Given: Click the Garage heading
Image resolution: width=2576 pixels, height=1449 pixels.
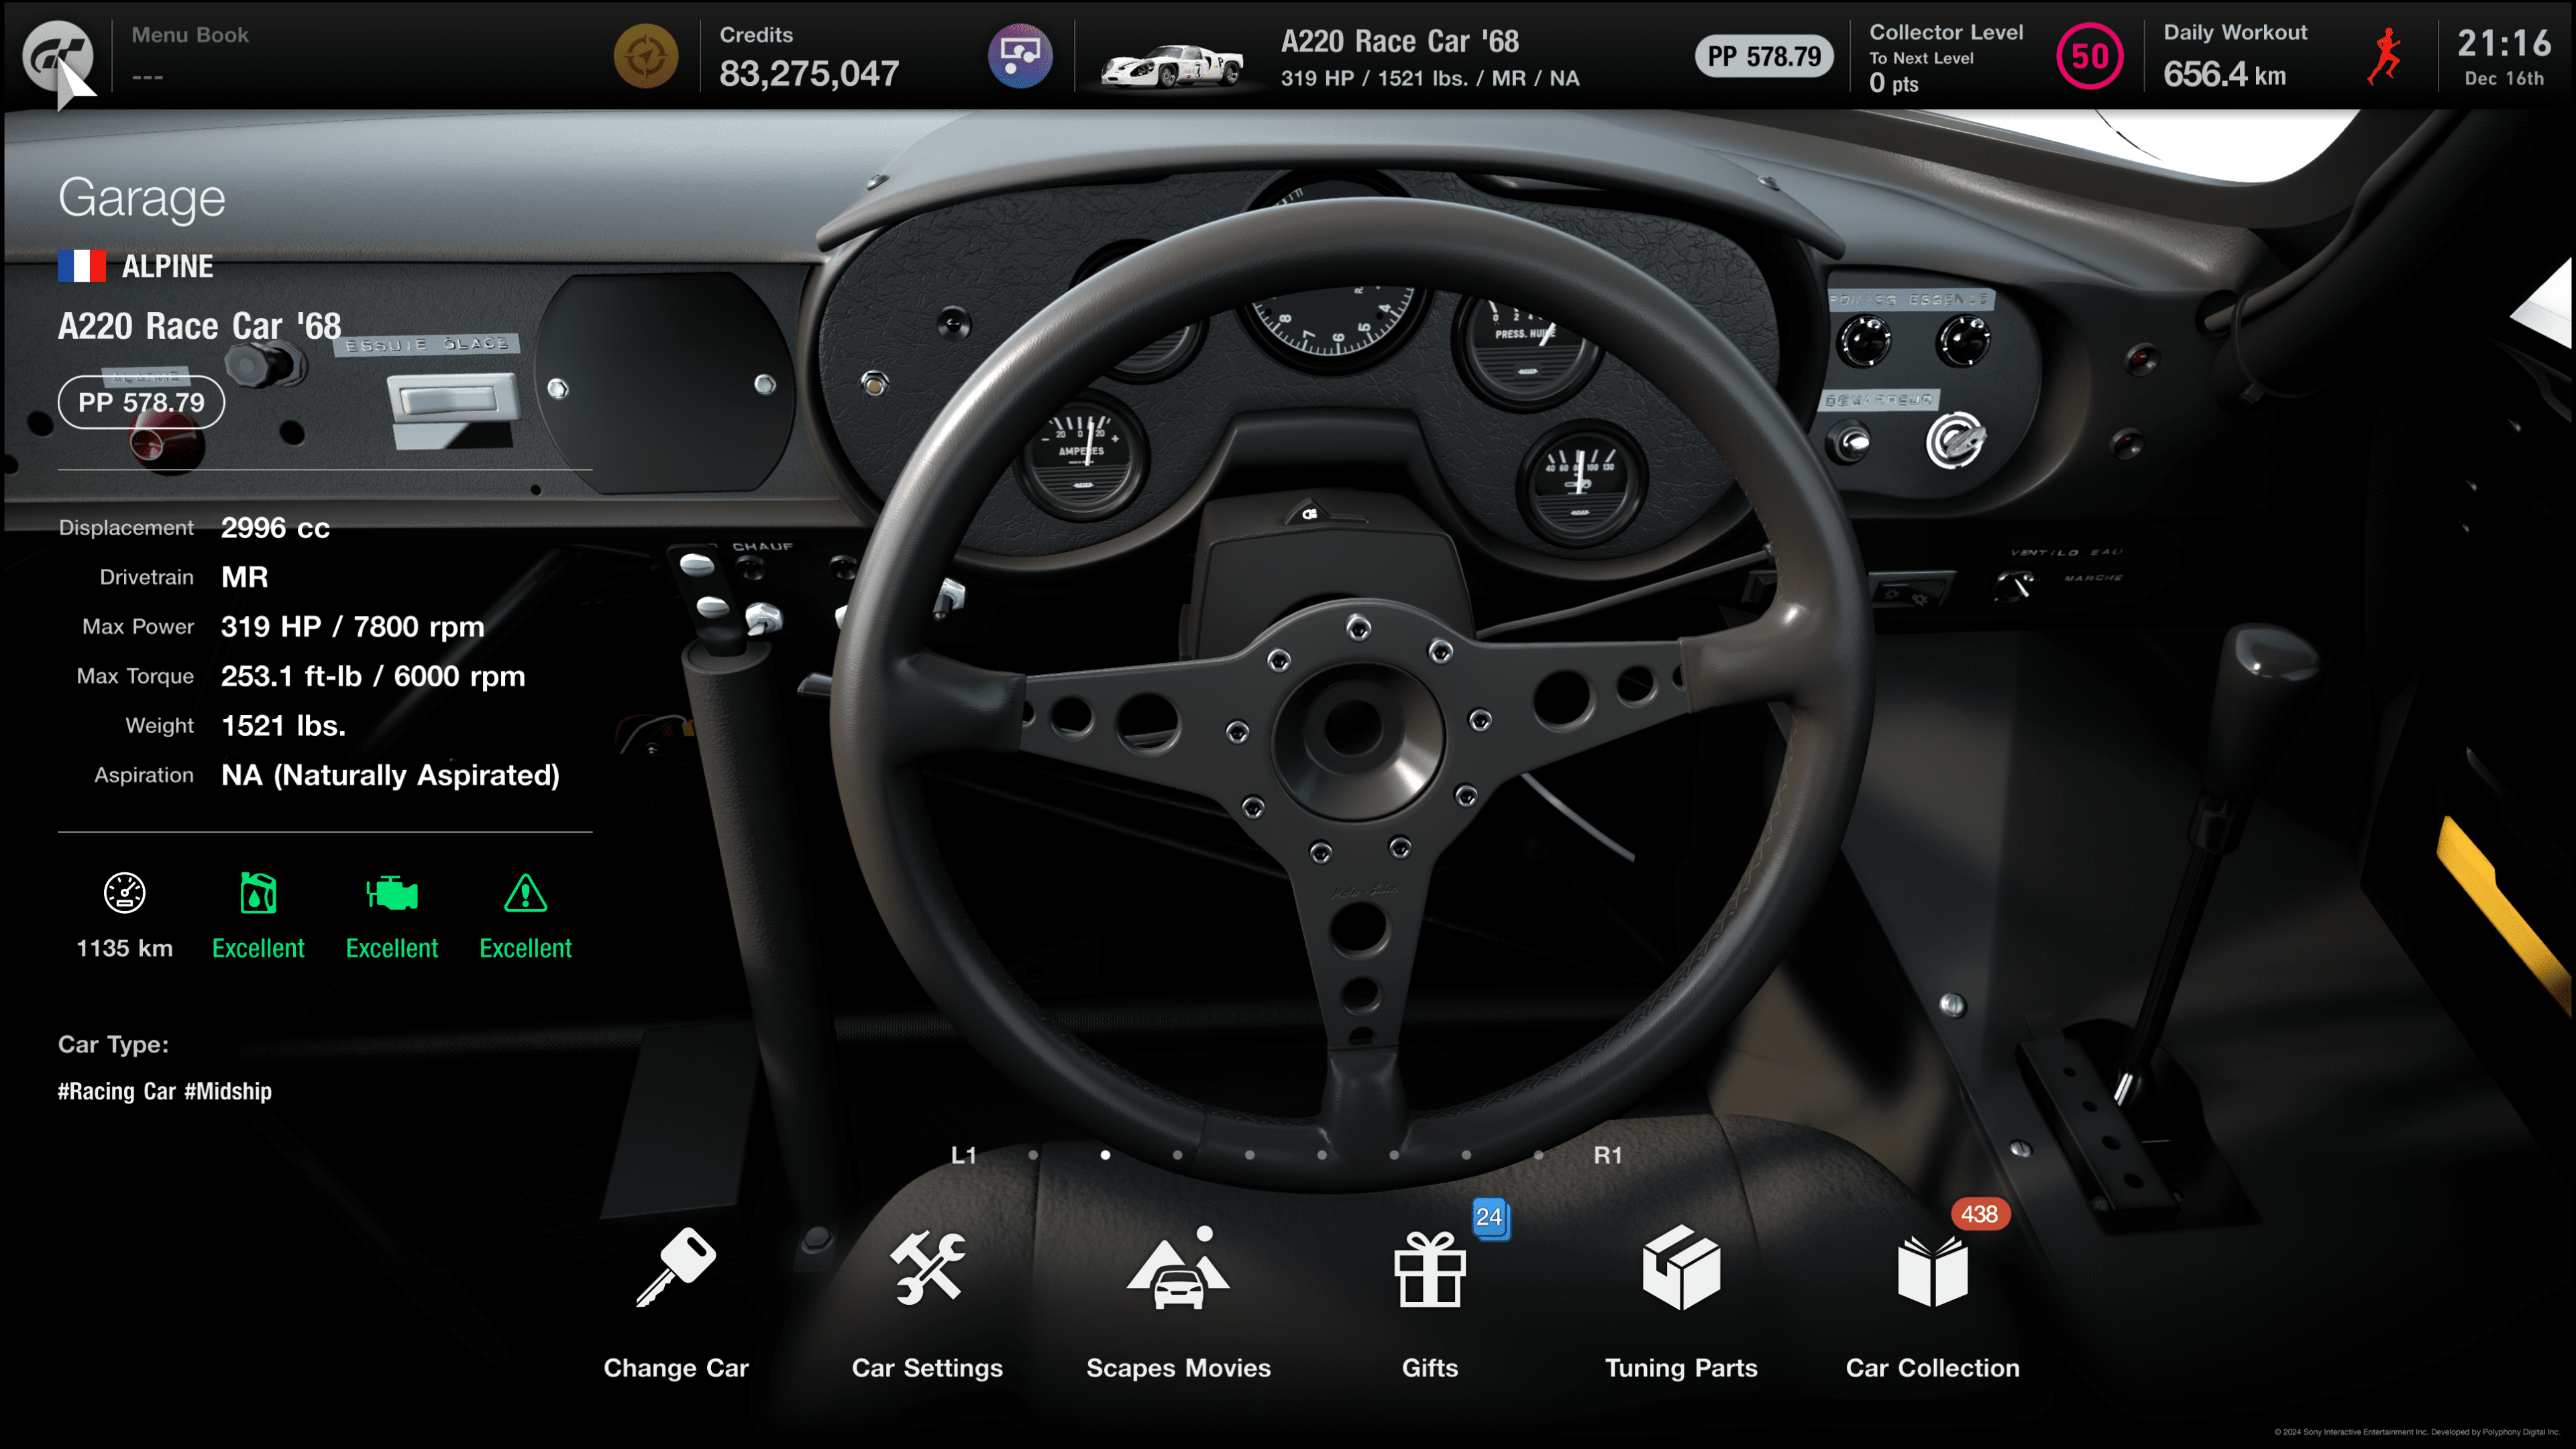Looking at the screenshot, I should pos(141,198).
